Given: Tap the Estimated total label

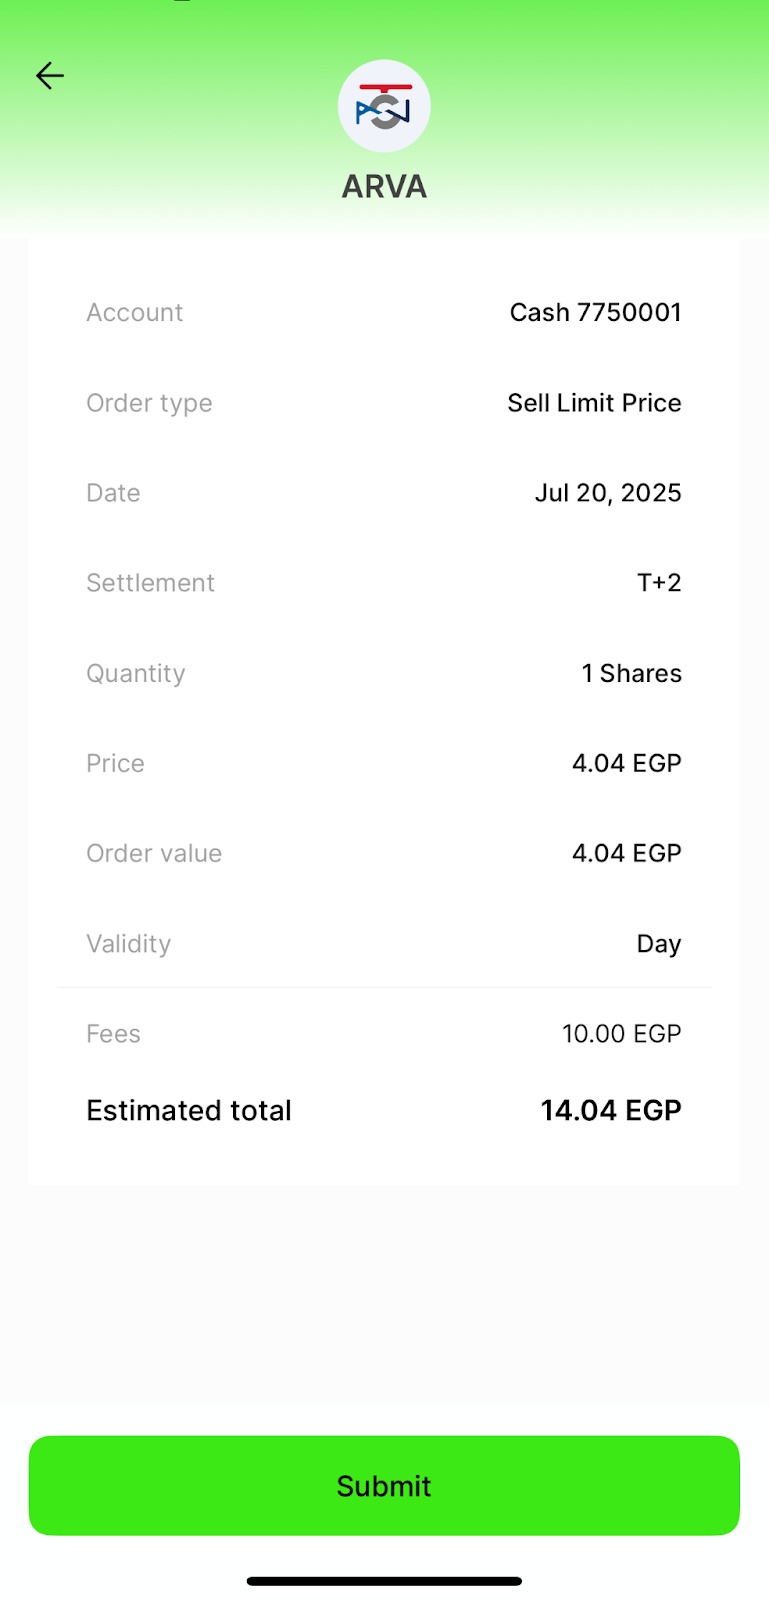Looking at the screenshot, I should (189, 1110).
